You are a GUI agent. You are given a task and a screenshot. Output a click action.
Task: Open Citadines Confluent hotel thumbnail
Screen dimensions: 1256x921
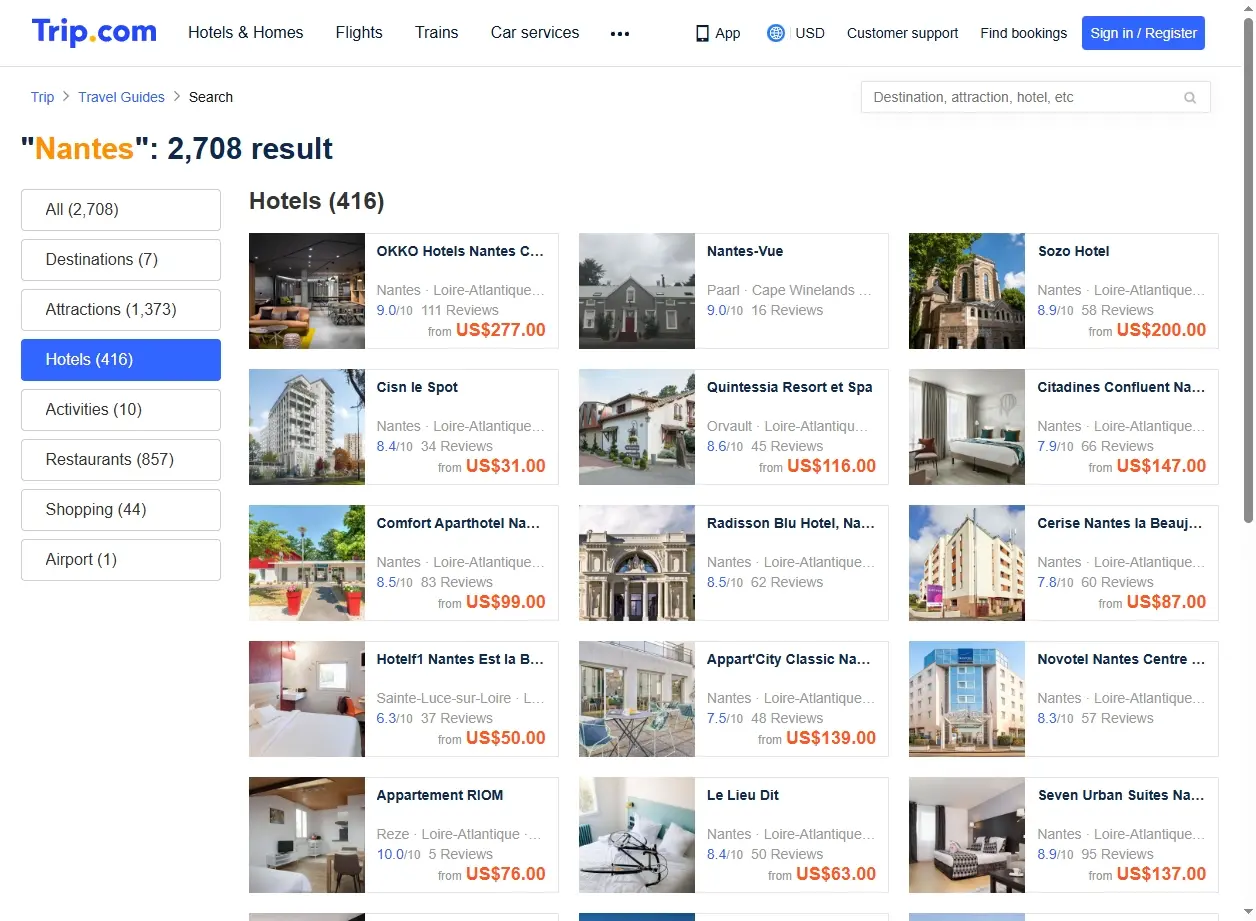click(x=967, y=427)
